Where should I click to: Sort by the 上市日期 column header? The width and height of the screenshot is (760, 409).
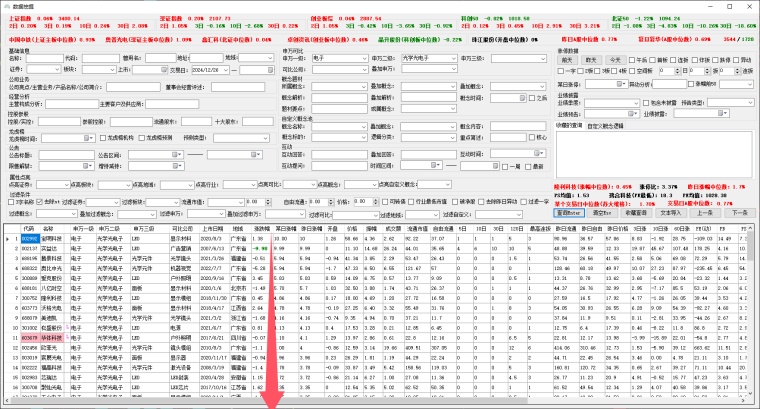click(x=212, y=228)
